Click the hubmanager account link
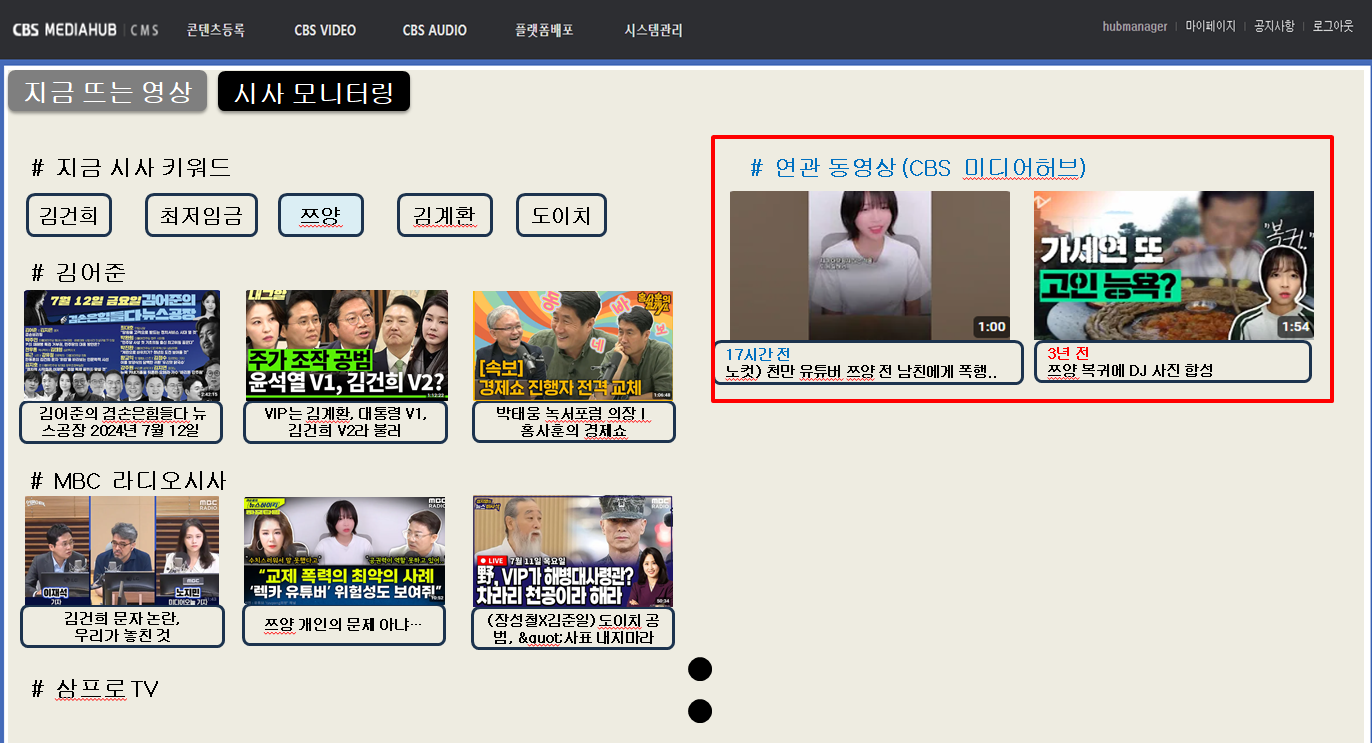The width and height of the screenshot is (1372, 743). (x=1135, y=26)
